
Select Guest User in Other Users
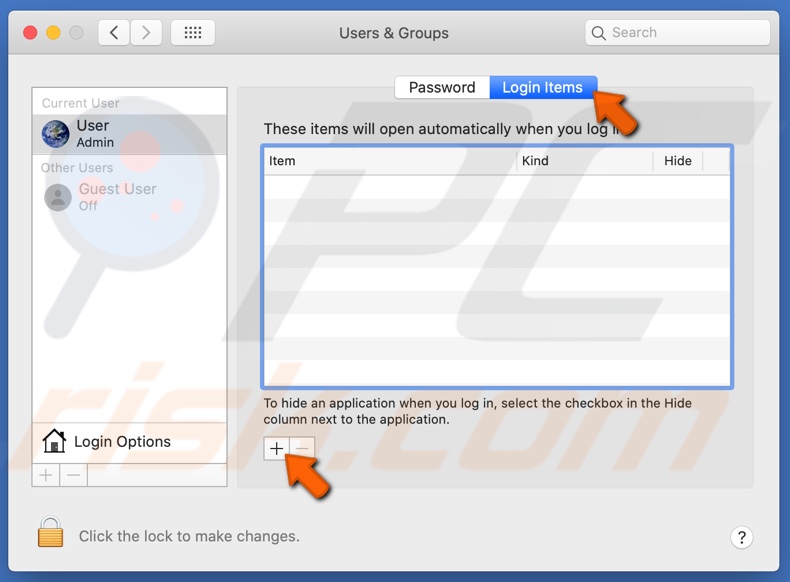tap(129, 197)
